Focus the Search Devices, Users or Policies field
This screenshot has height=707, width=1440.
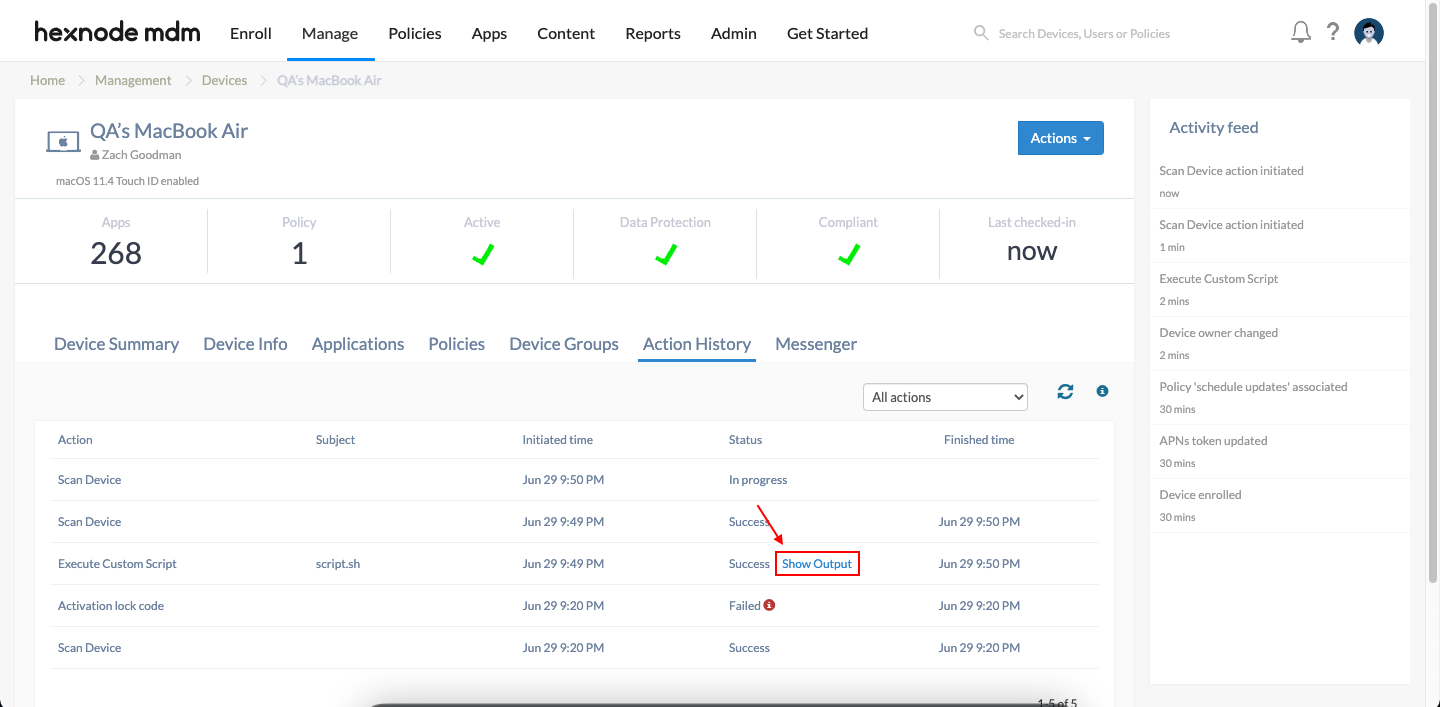tap(1084, 33)
